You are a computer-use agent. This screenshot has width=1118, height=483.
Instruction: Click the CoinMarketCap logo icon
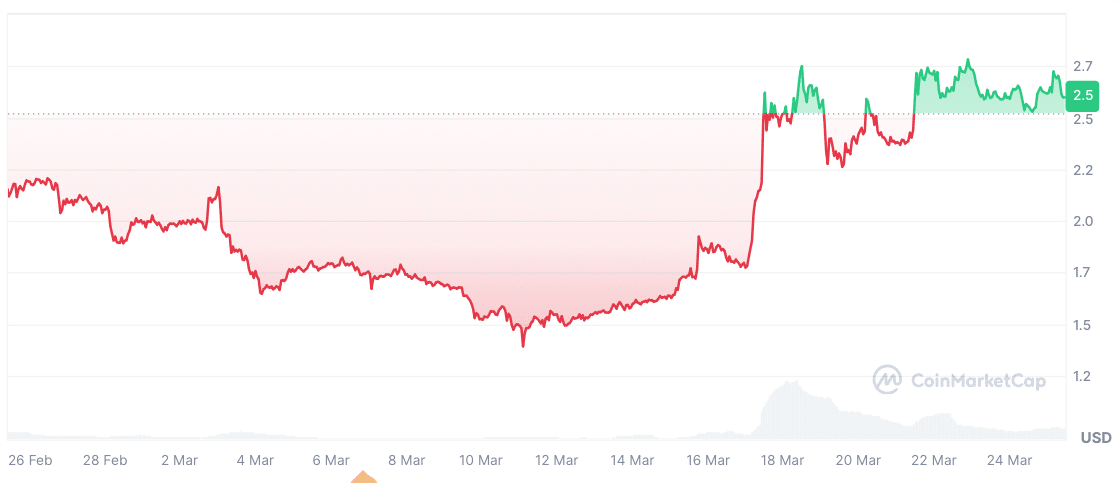click(888, 380)
